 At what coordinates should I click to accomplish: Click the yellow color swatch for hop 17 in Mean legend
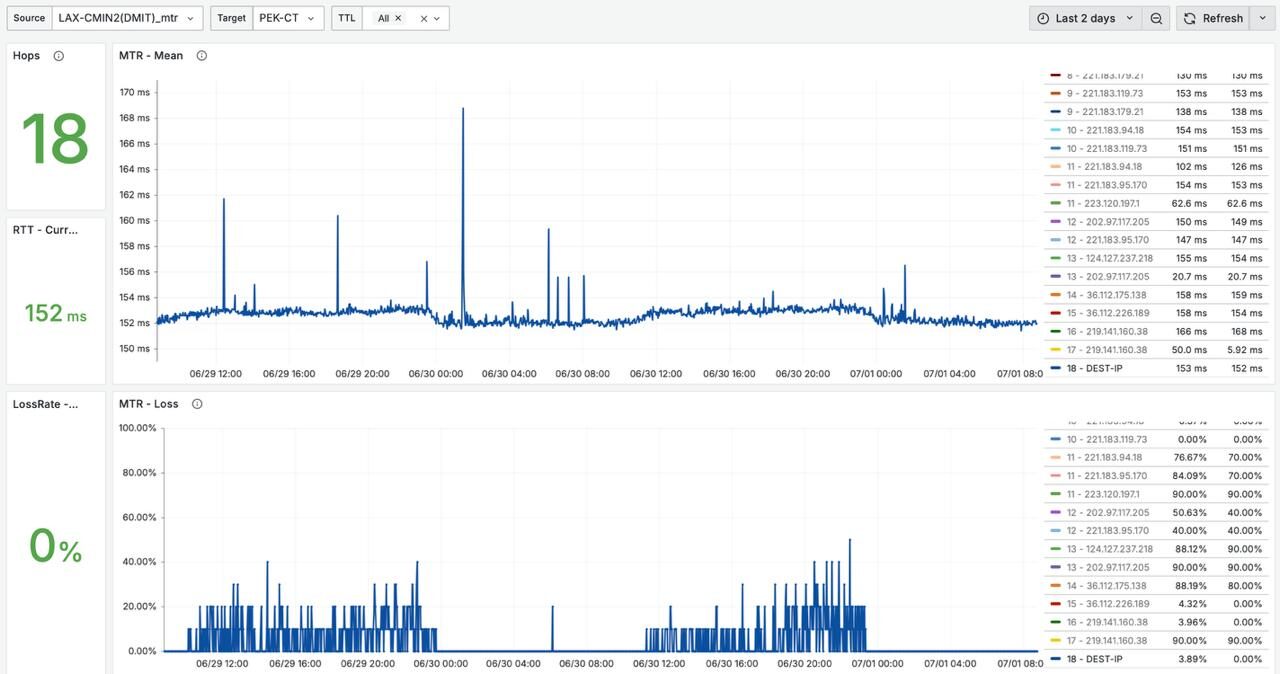point(1055,350)
